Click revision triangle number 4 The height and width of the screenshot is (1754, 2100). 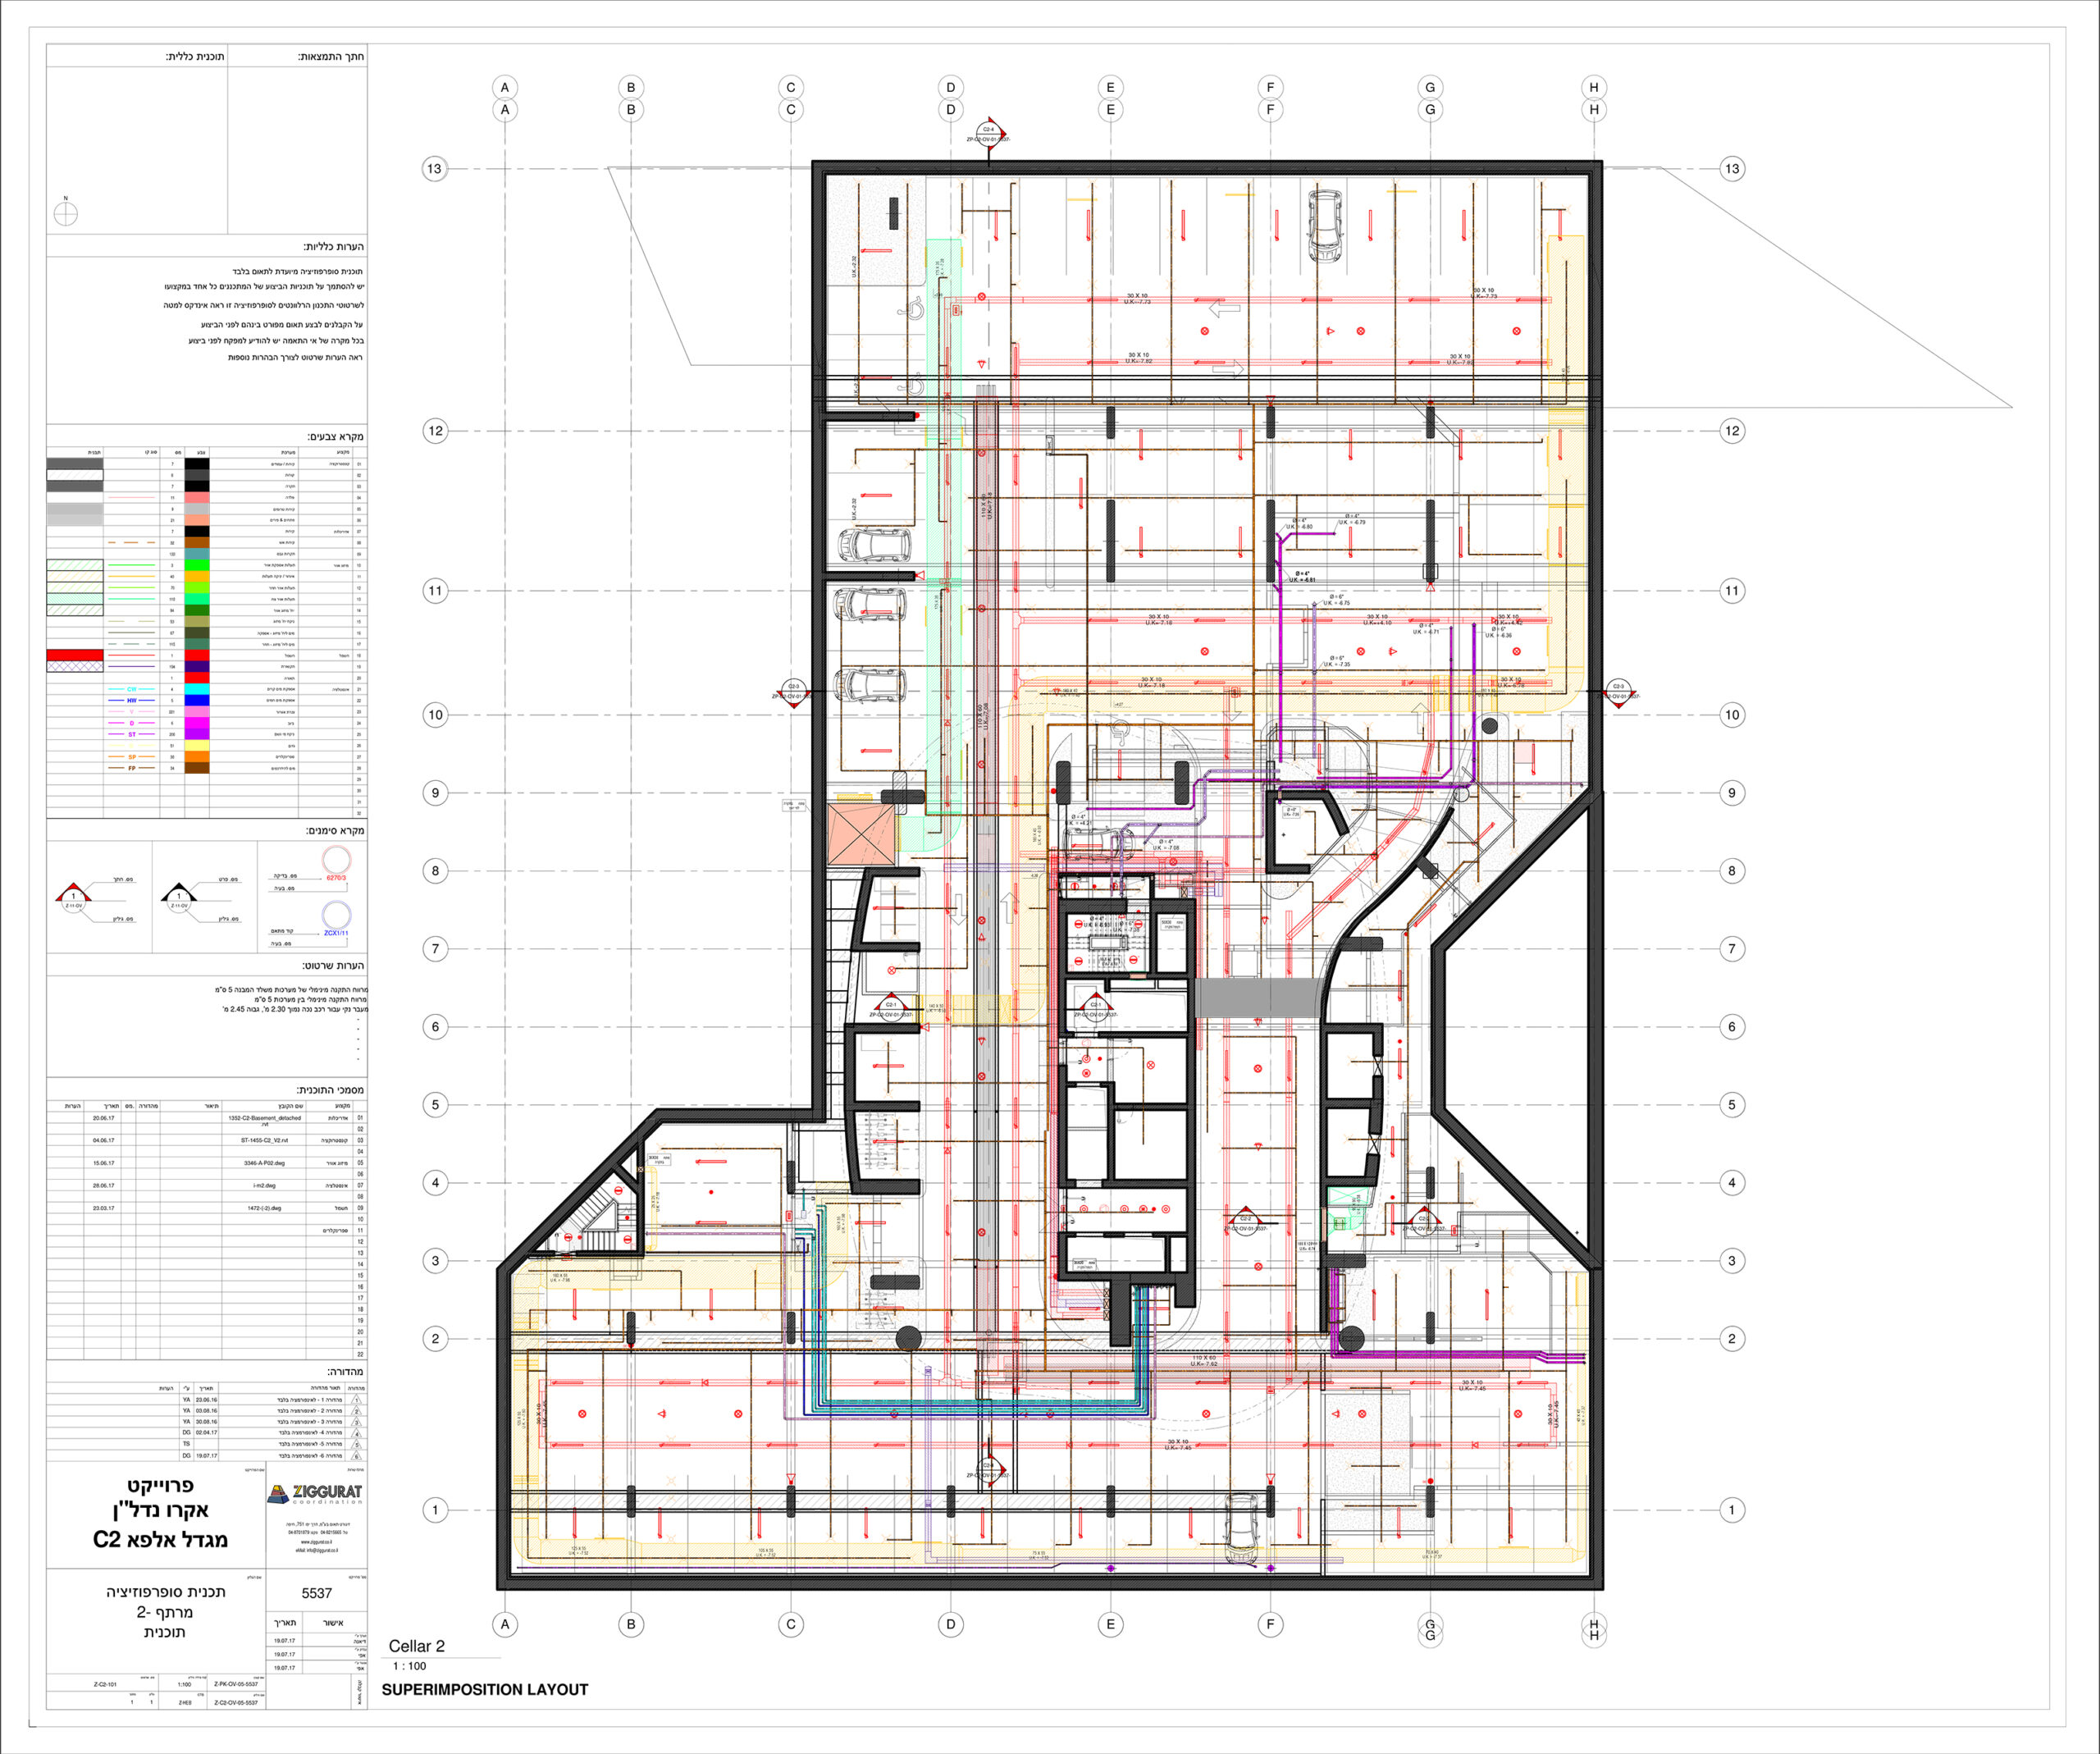(x=357, y=1433)
